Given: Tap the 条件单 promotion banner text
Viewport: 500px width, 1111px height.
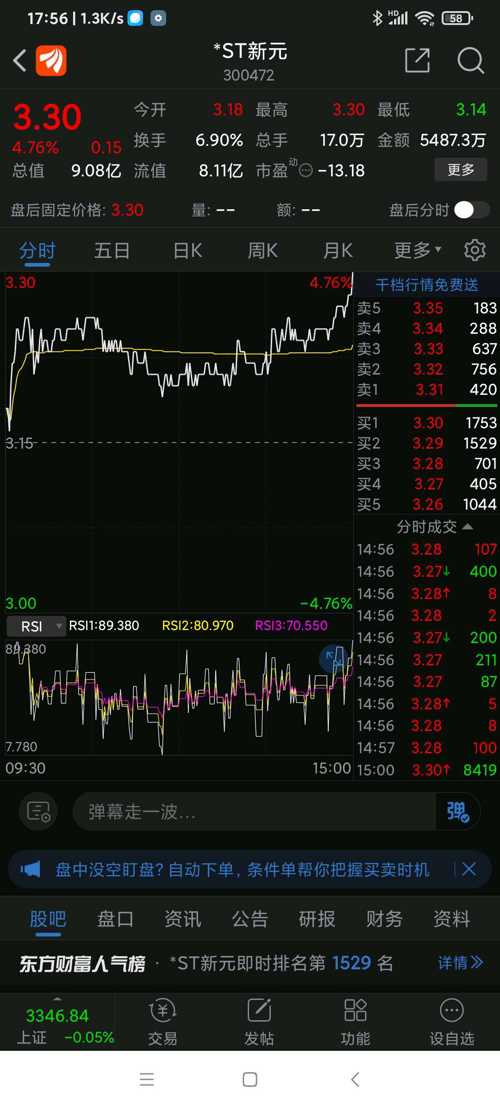Looking at the screenshot, I should click(242, 869).
